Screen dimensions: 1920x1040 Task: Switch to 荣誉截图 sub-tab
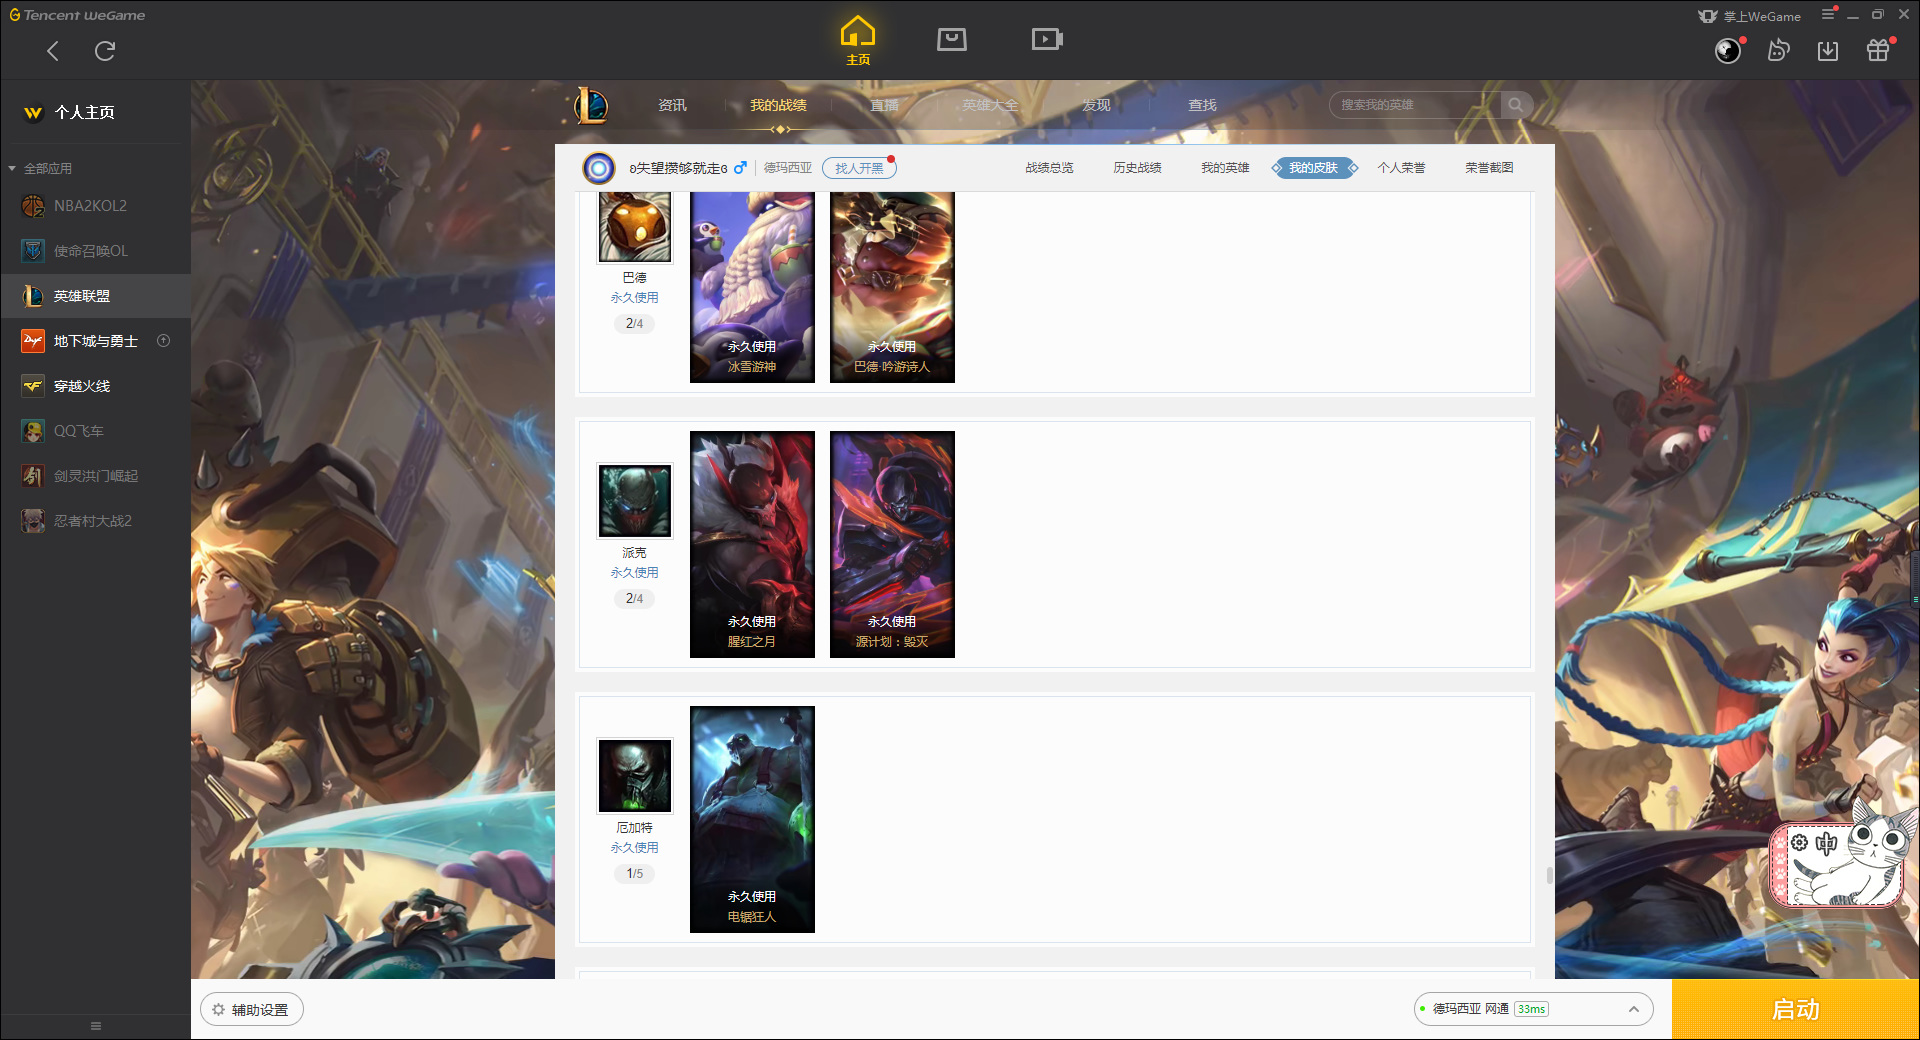(1489, 168)
